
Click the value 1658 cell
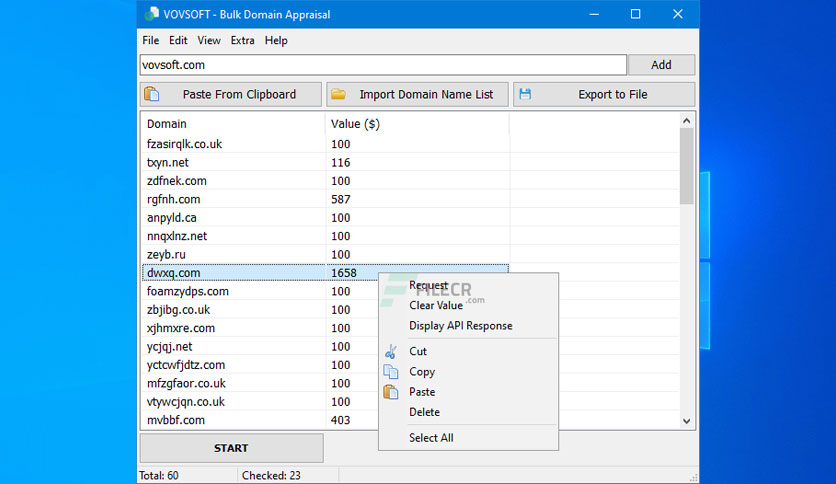point(344,273)
